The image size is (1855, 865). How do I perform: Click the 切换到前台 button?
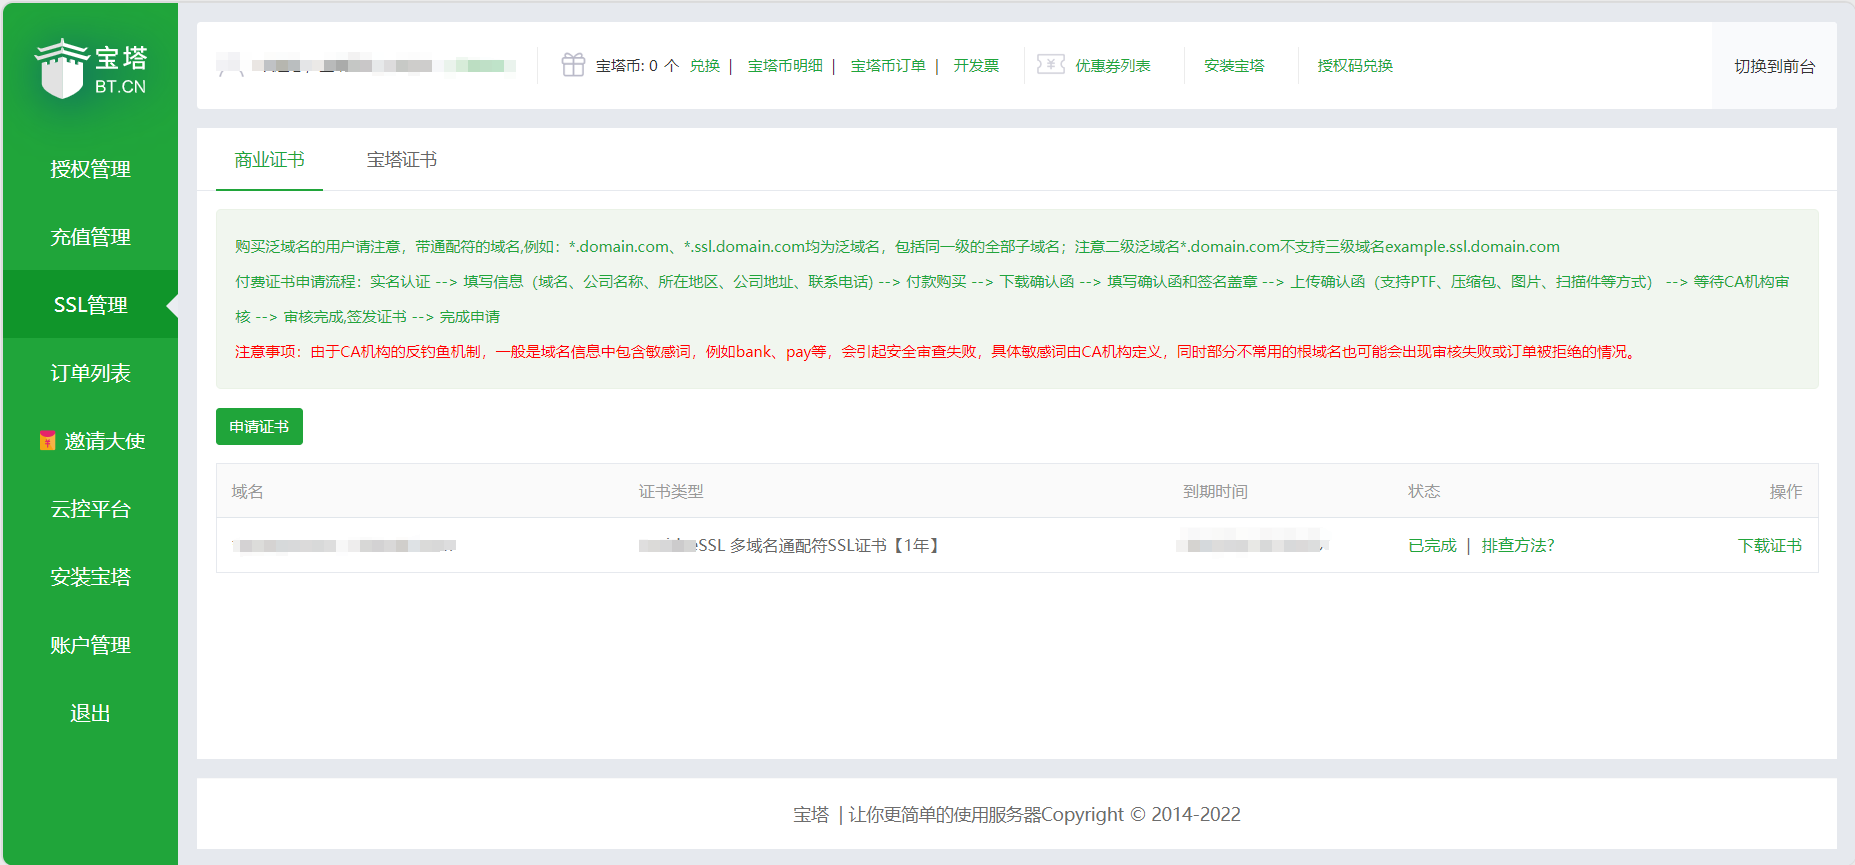[x=1774, y=66]
